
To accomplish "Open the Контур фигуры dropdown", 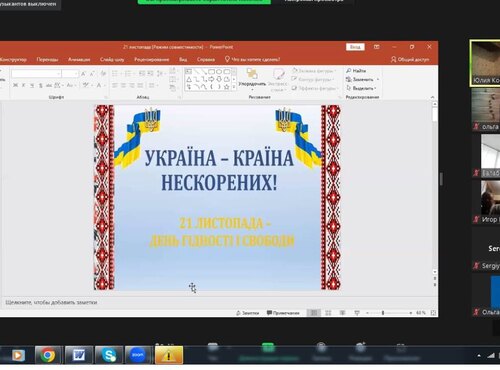I will [x=313, y=79].
